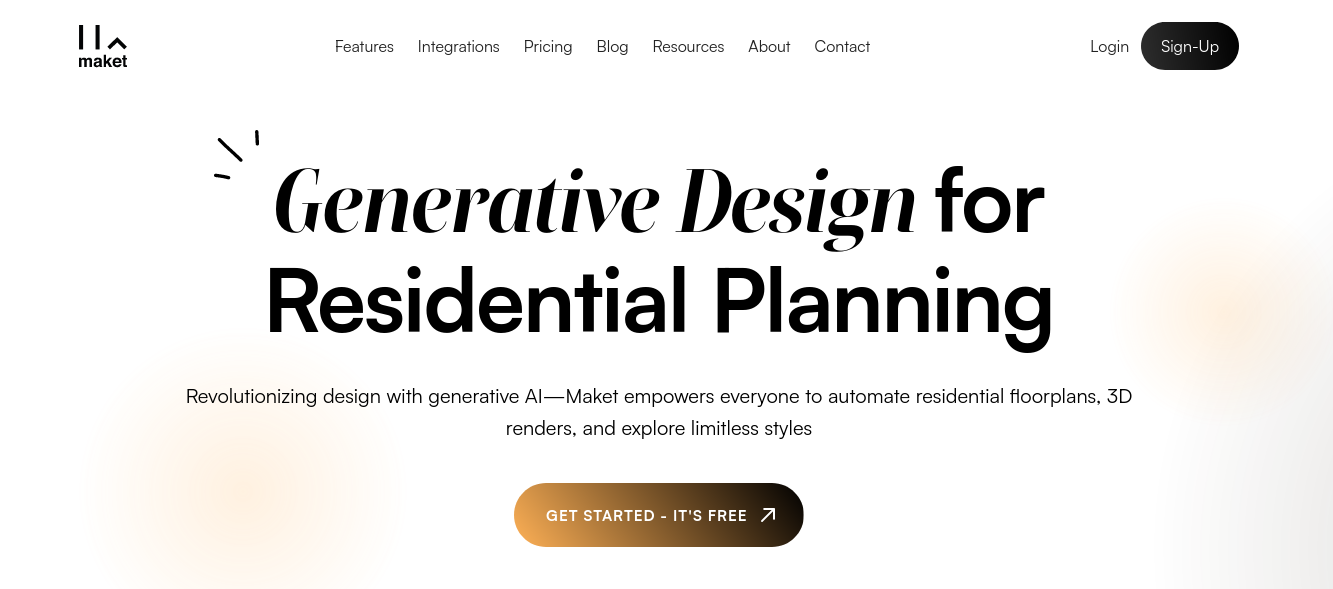
Task: Click the GET STARTED - IT'S FREE button
Action: (x=659, y=514)
